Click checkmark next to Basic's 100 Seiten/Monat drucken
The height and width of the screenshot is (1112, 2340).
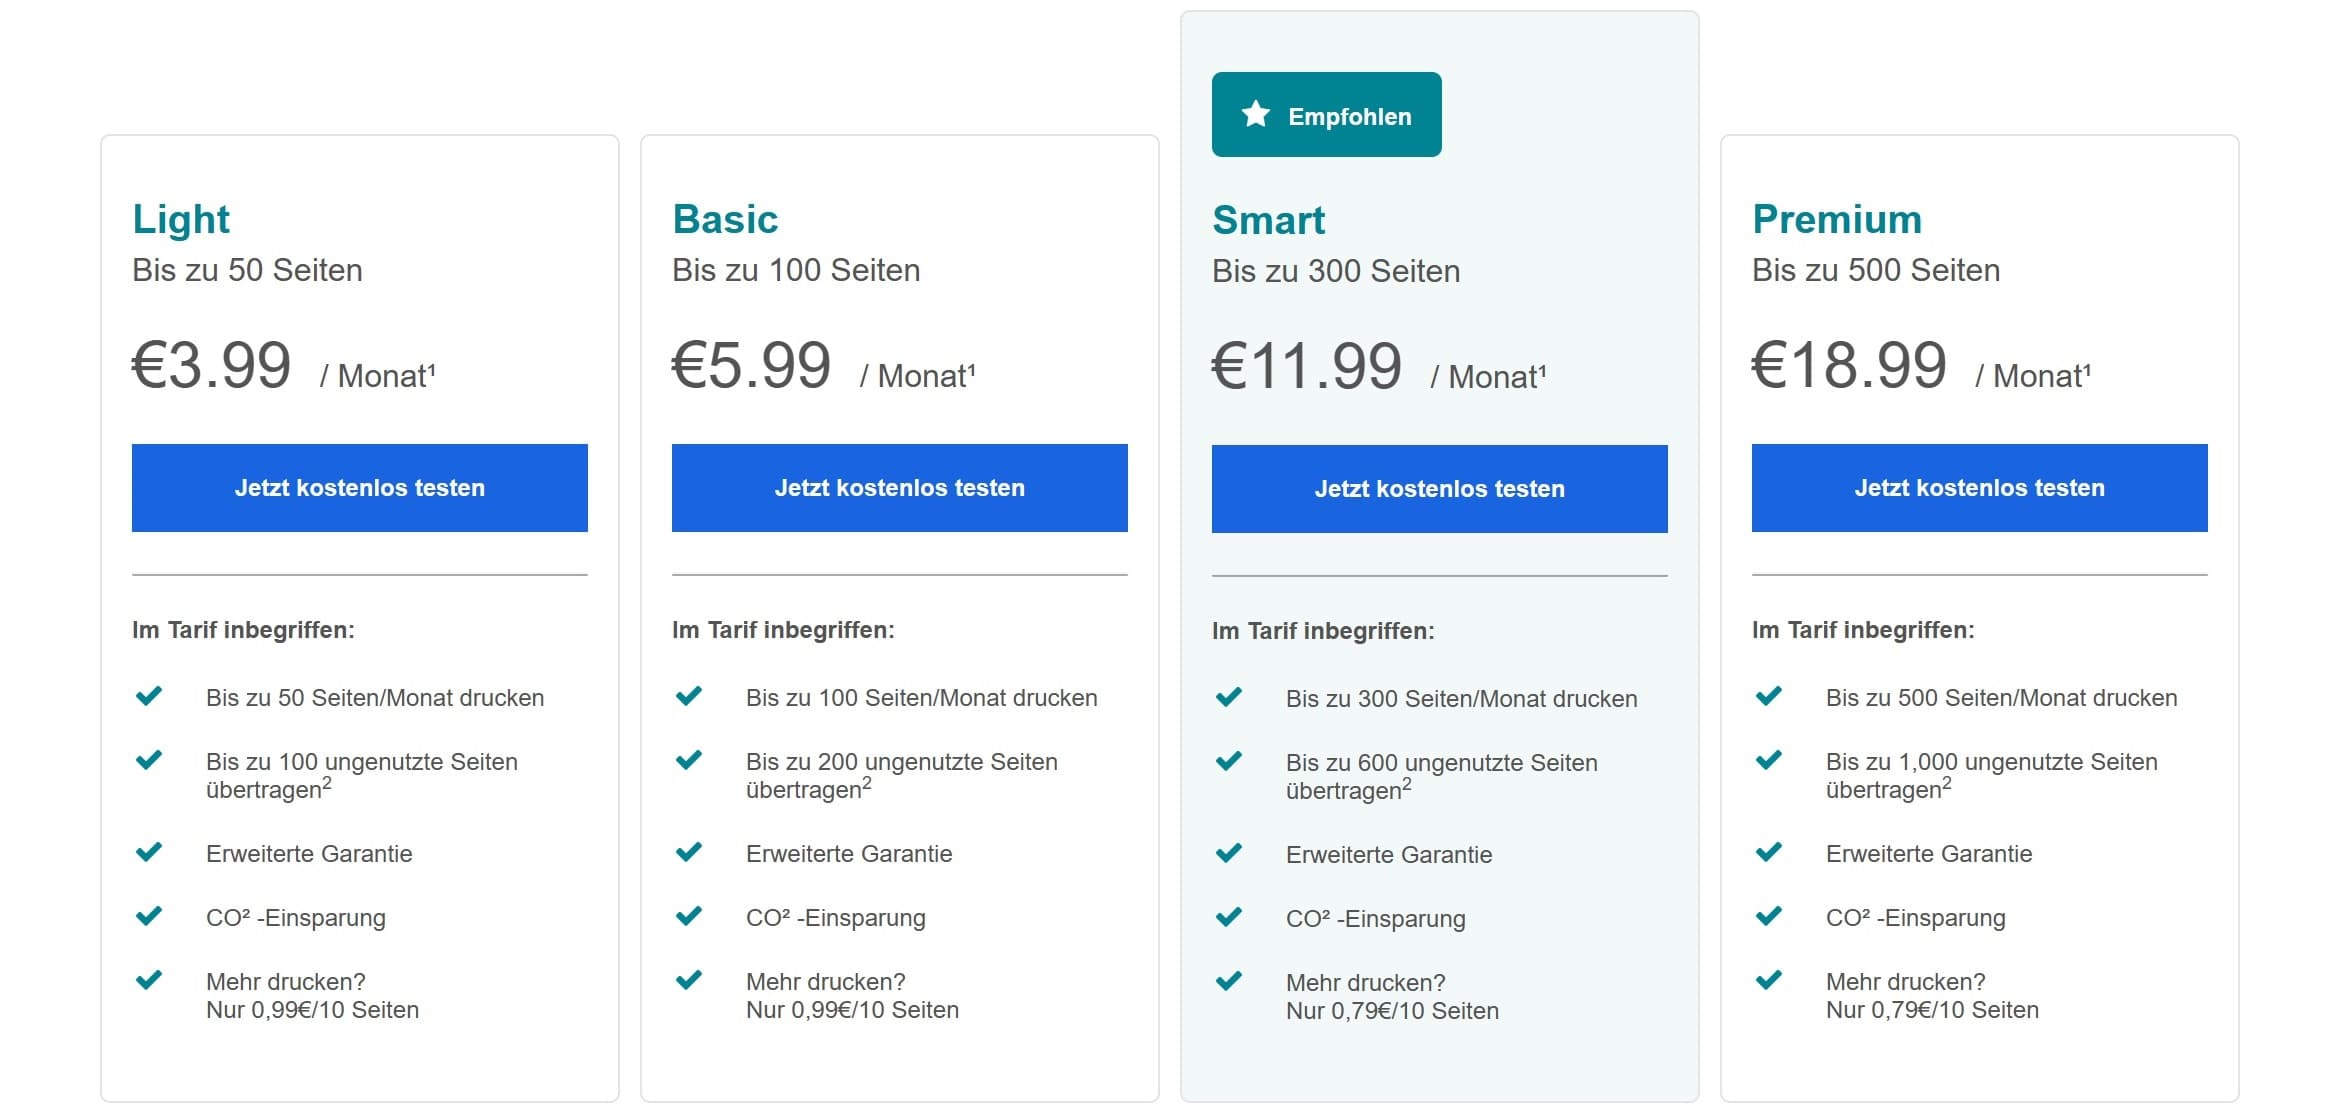point(689,696)
